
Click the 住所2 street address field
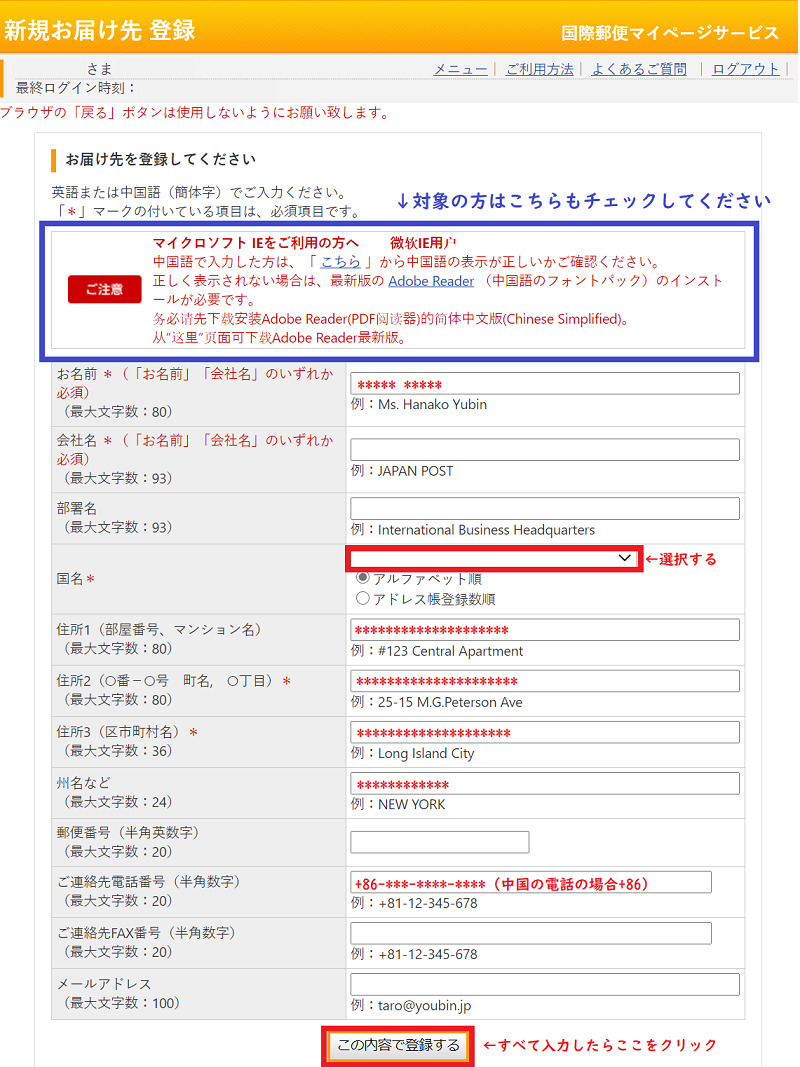[545, 681]
